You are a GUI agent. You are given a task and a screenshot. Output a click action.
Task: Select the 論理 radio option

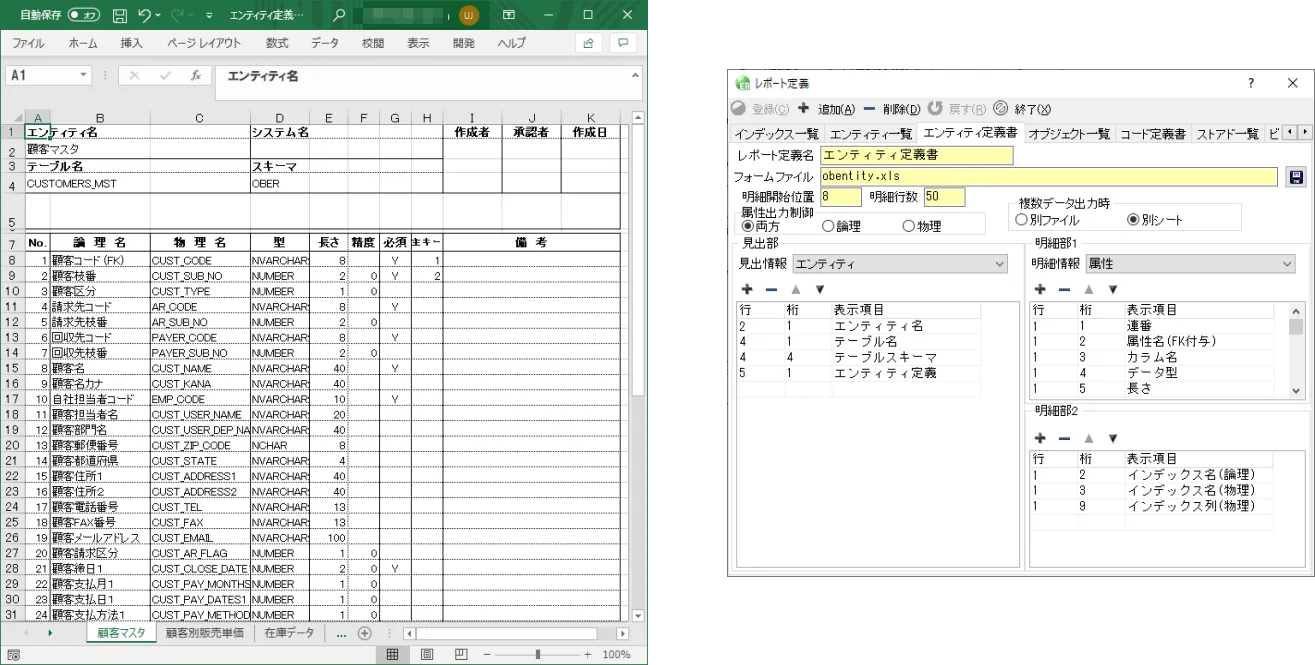pyautogui.click(x=841, y=226)
